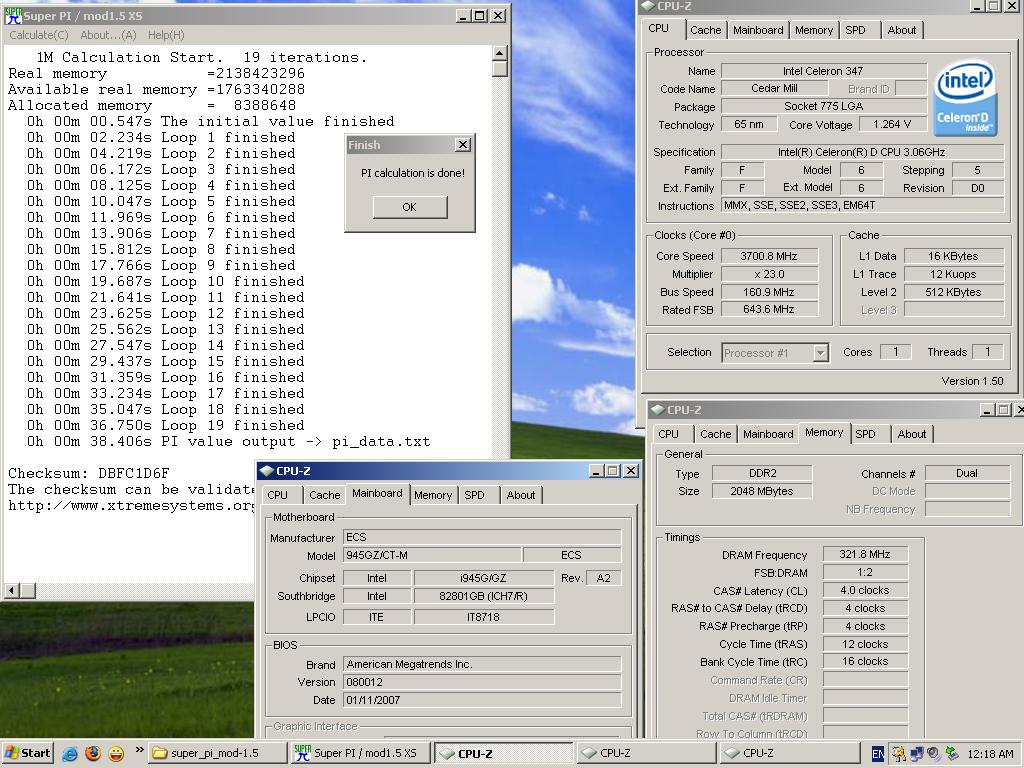Click the smiley face quick launch icon
The image size is (1024, 768).
[x=116, y=753]
